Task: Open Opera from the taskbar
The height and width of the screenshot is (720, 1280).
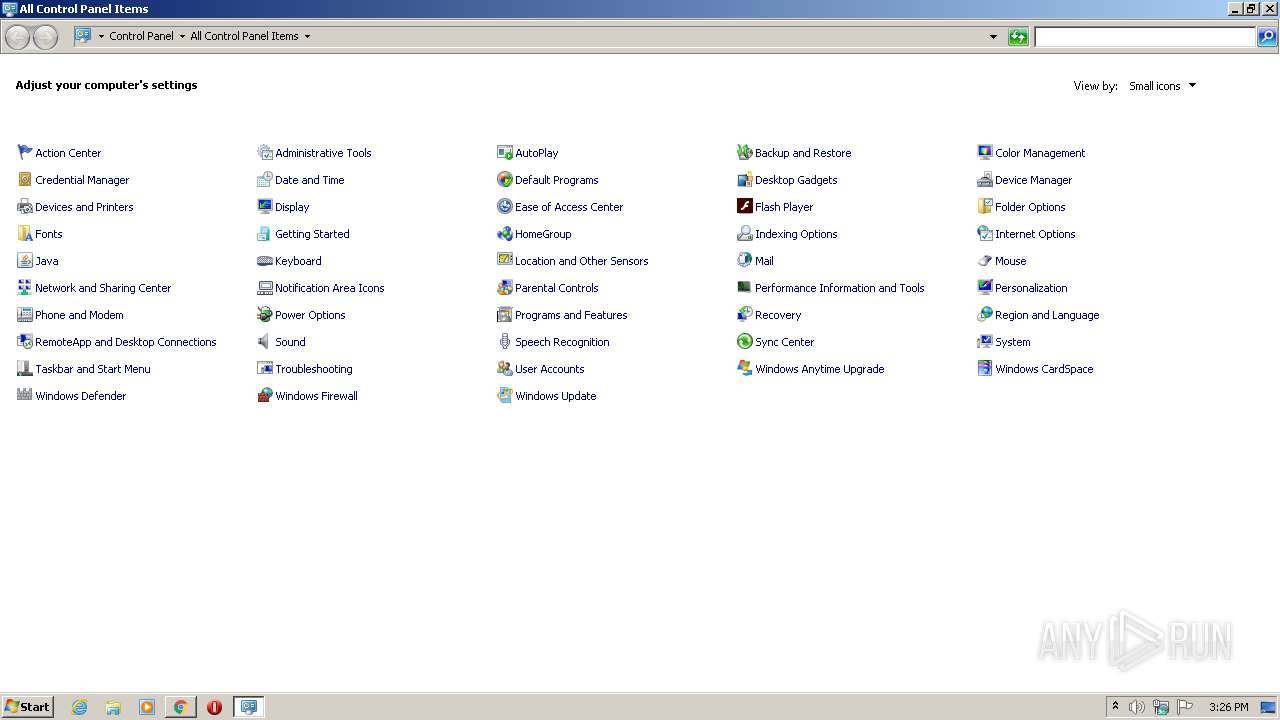Action: click(x=214, y=707)
